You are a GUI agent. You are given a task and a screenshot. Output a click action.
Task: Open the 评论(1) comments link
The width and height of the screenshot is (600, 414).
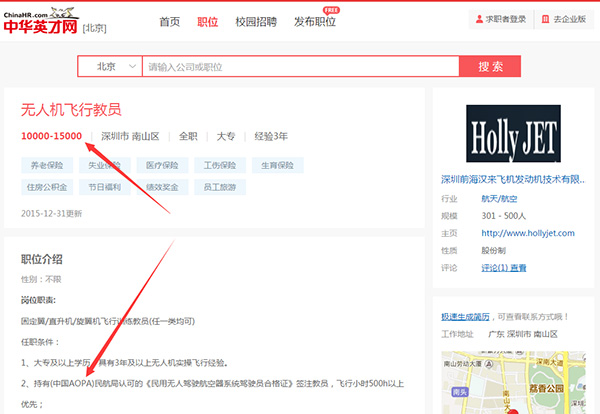pos(504,268)
